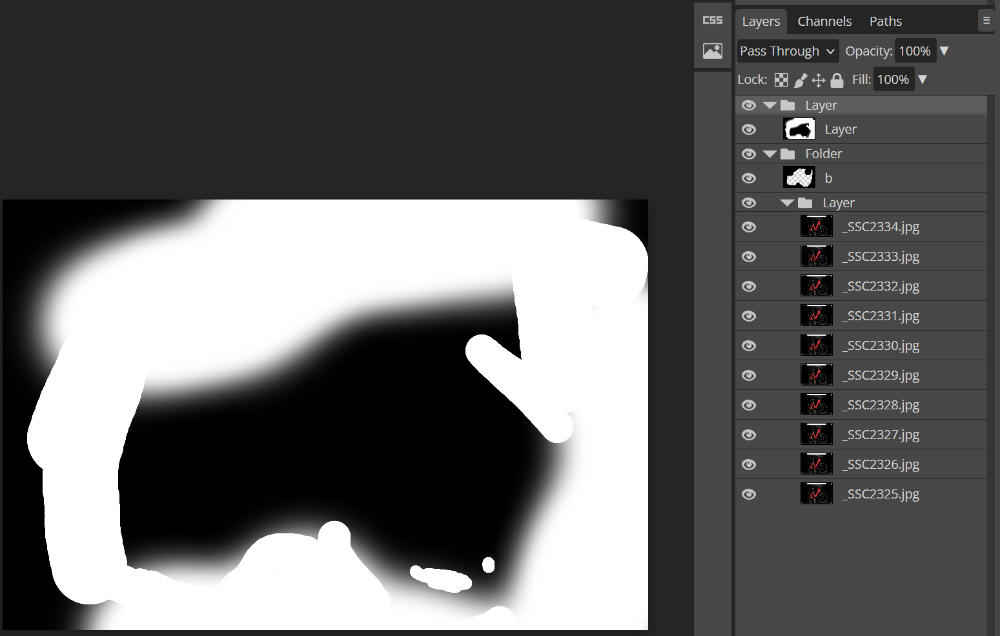
Task: Click the lock image pixels brush icon
Action: point(800,80)
